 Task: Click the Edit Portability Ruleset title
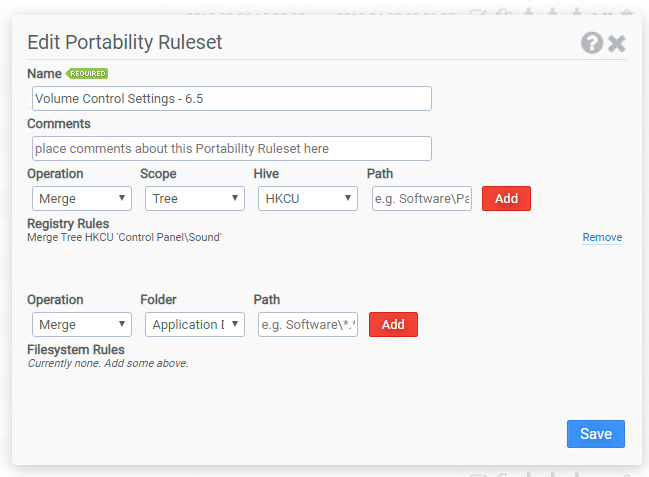click(125, 42)
